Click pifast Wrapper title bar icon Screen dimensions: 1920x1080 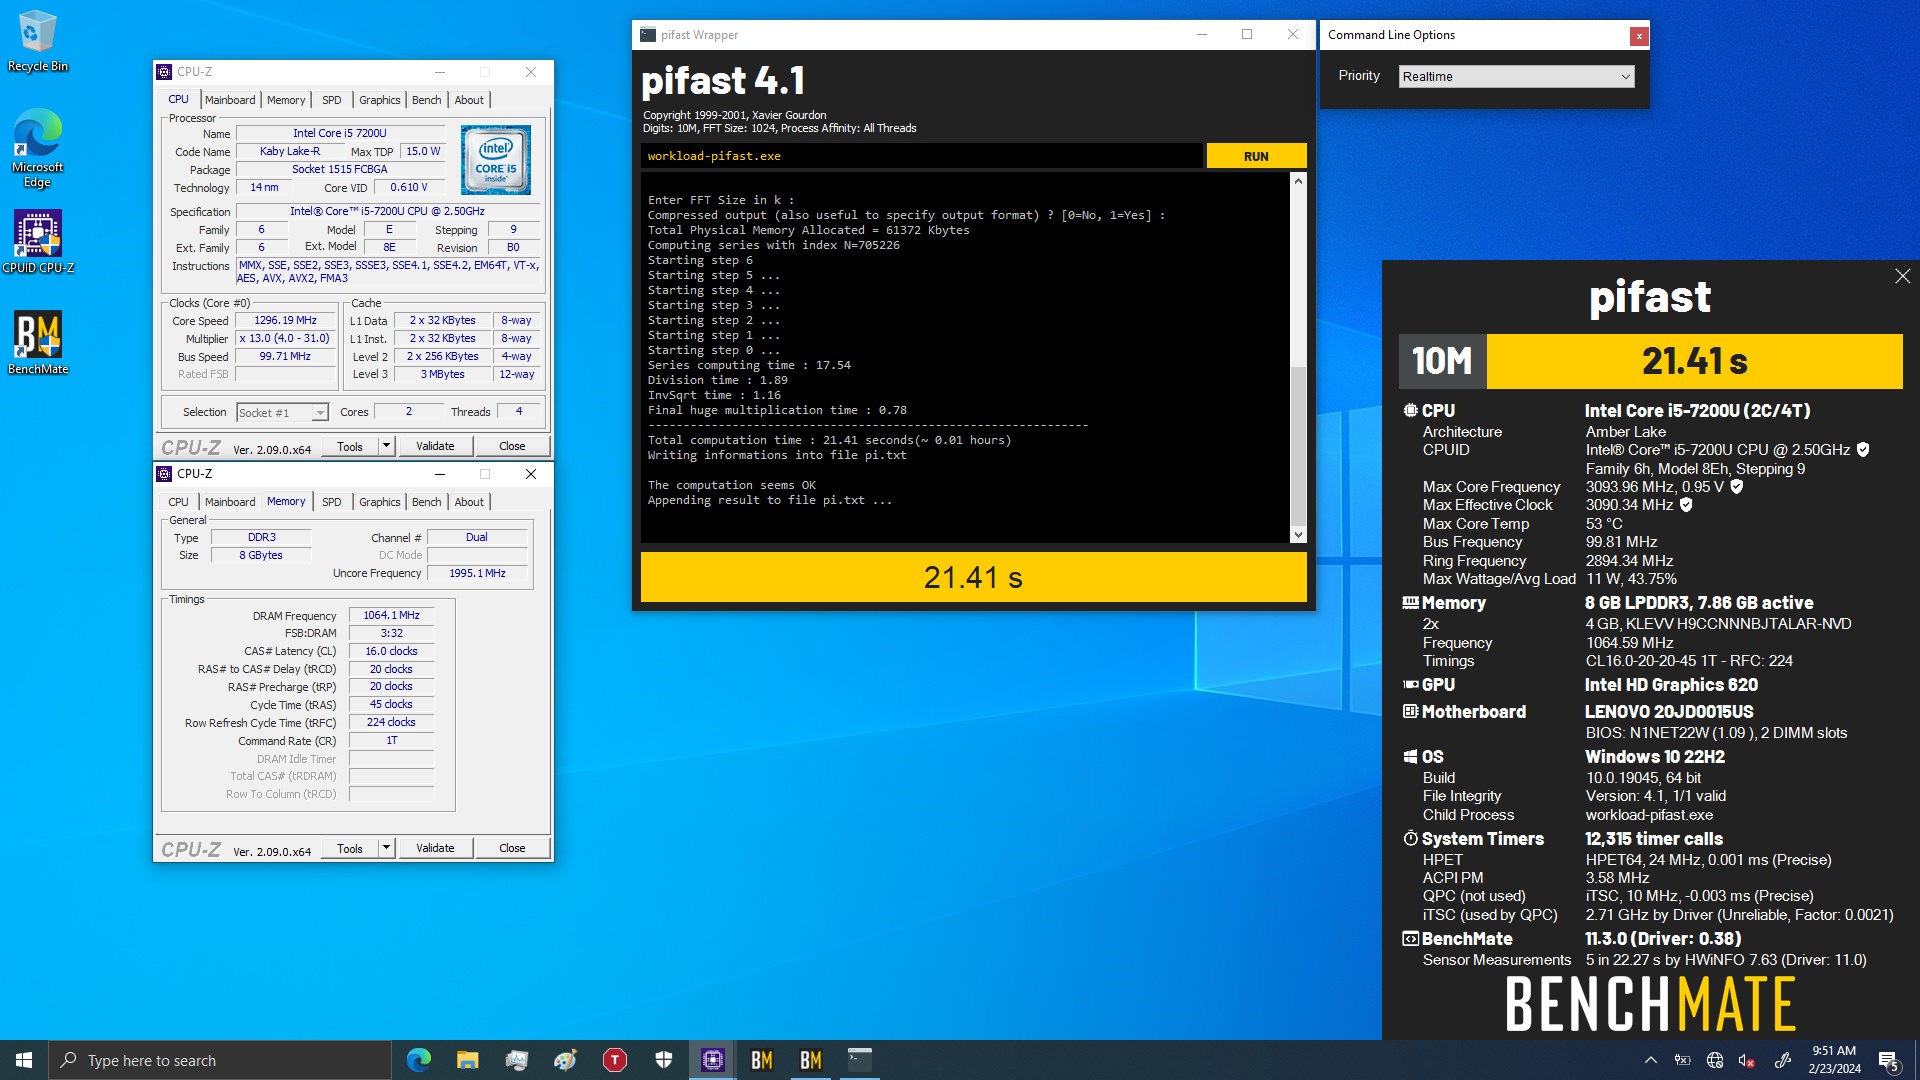pos(648,35)
